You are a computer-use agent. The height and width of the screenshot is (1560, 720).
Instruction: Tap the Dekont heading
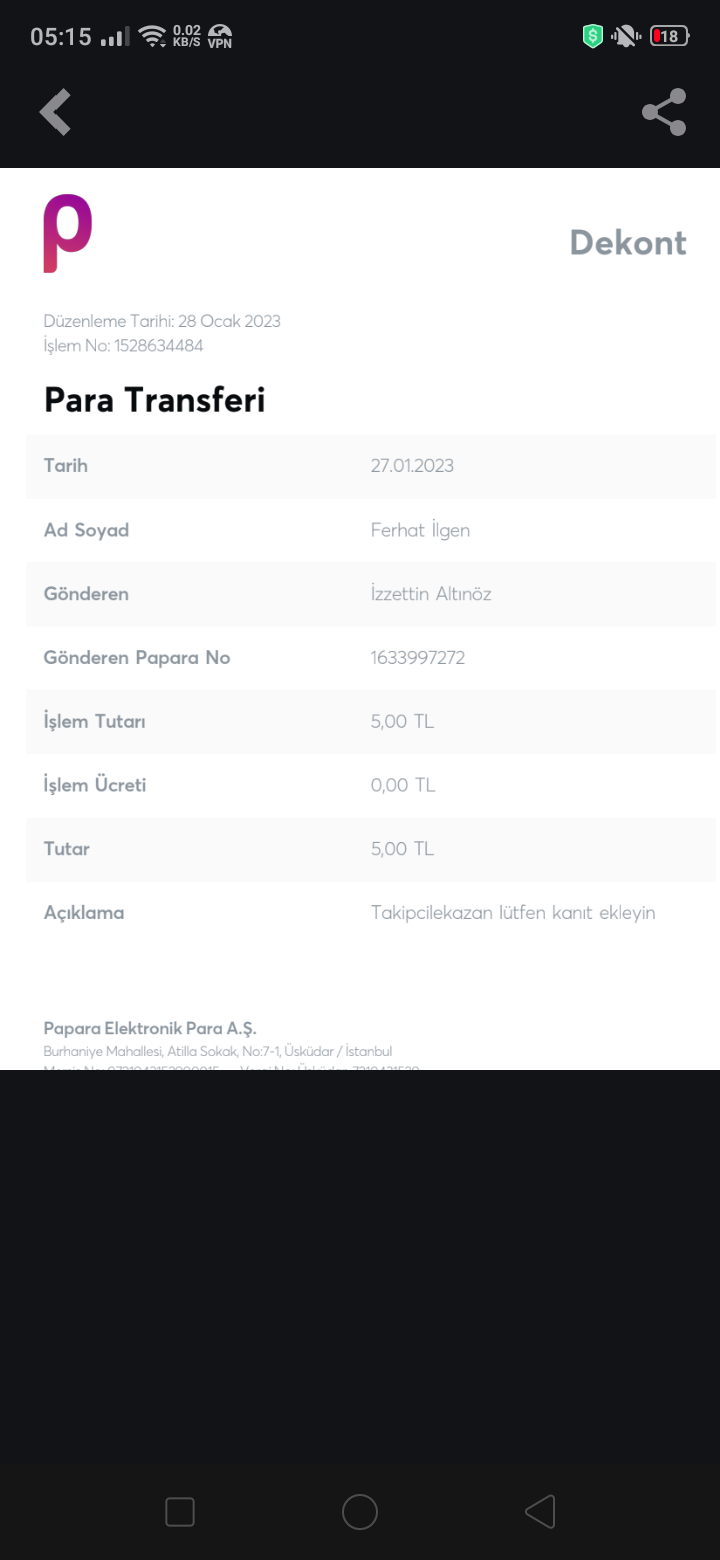click(x=628, y=243)
